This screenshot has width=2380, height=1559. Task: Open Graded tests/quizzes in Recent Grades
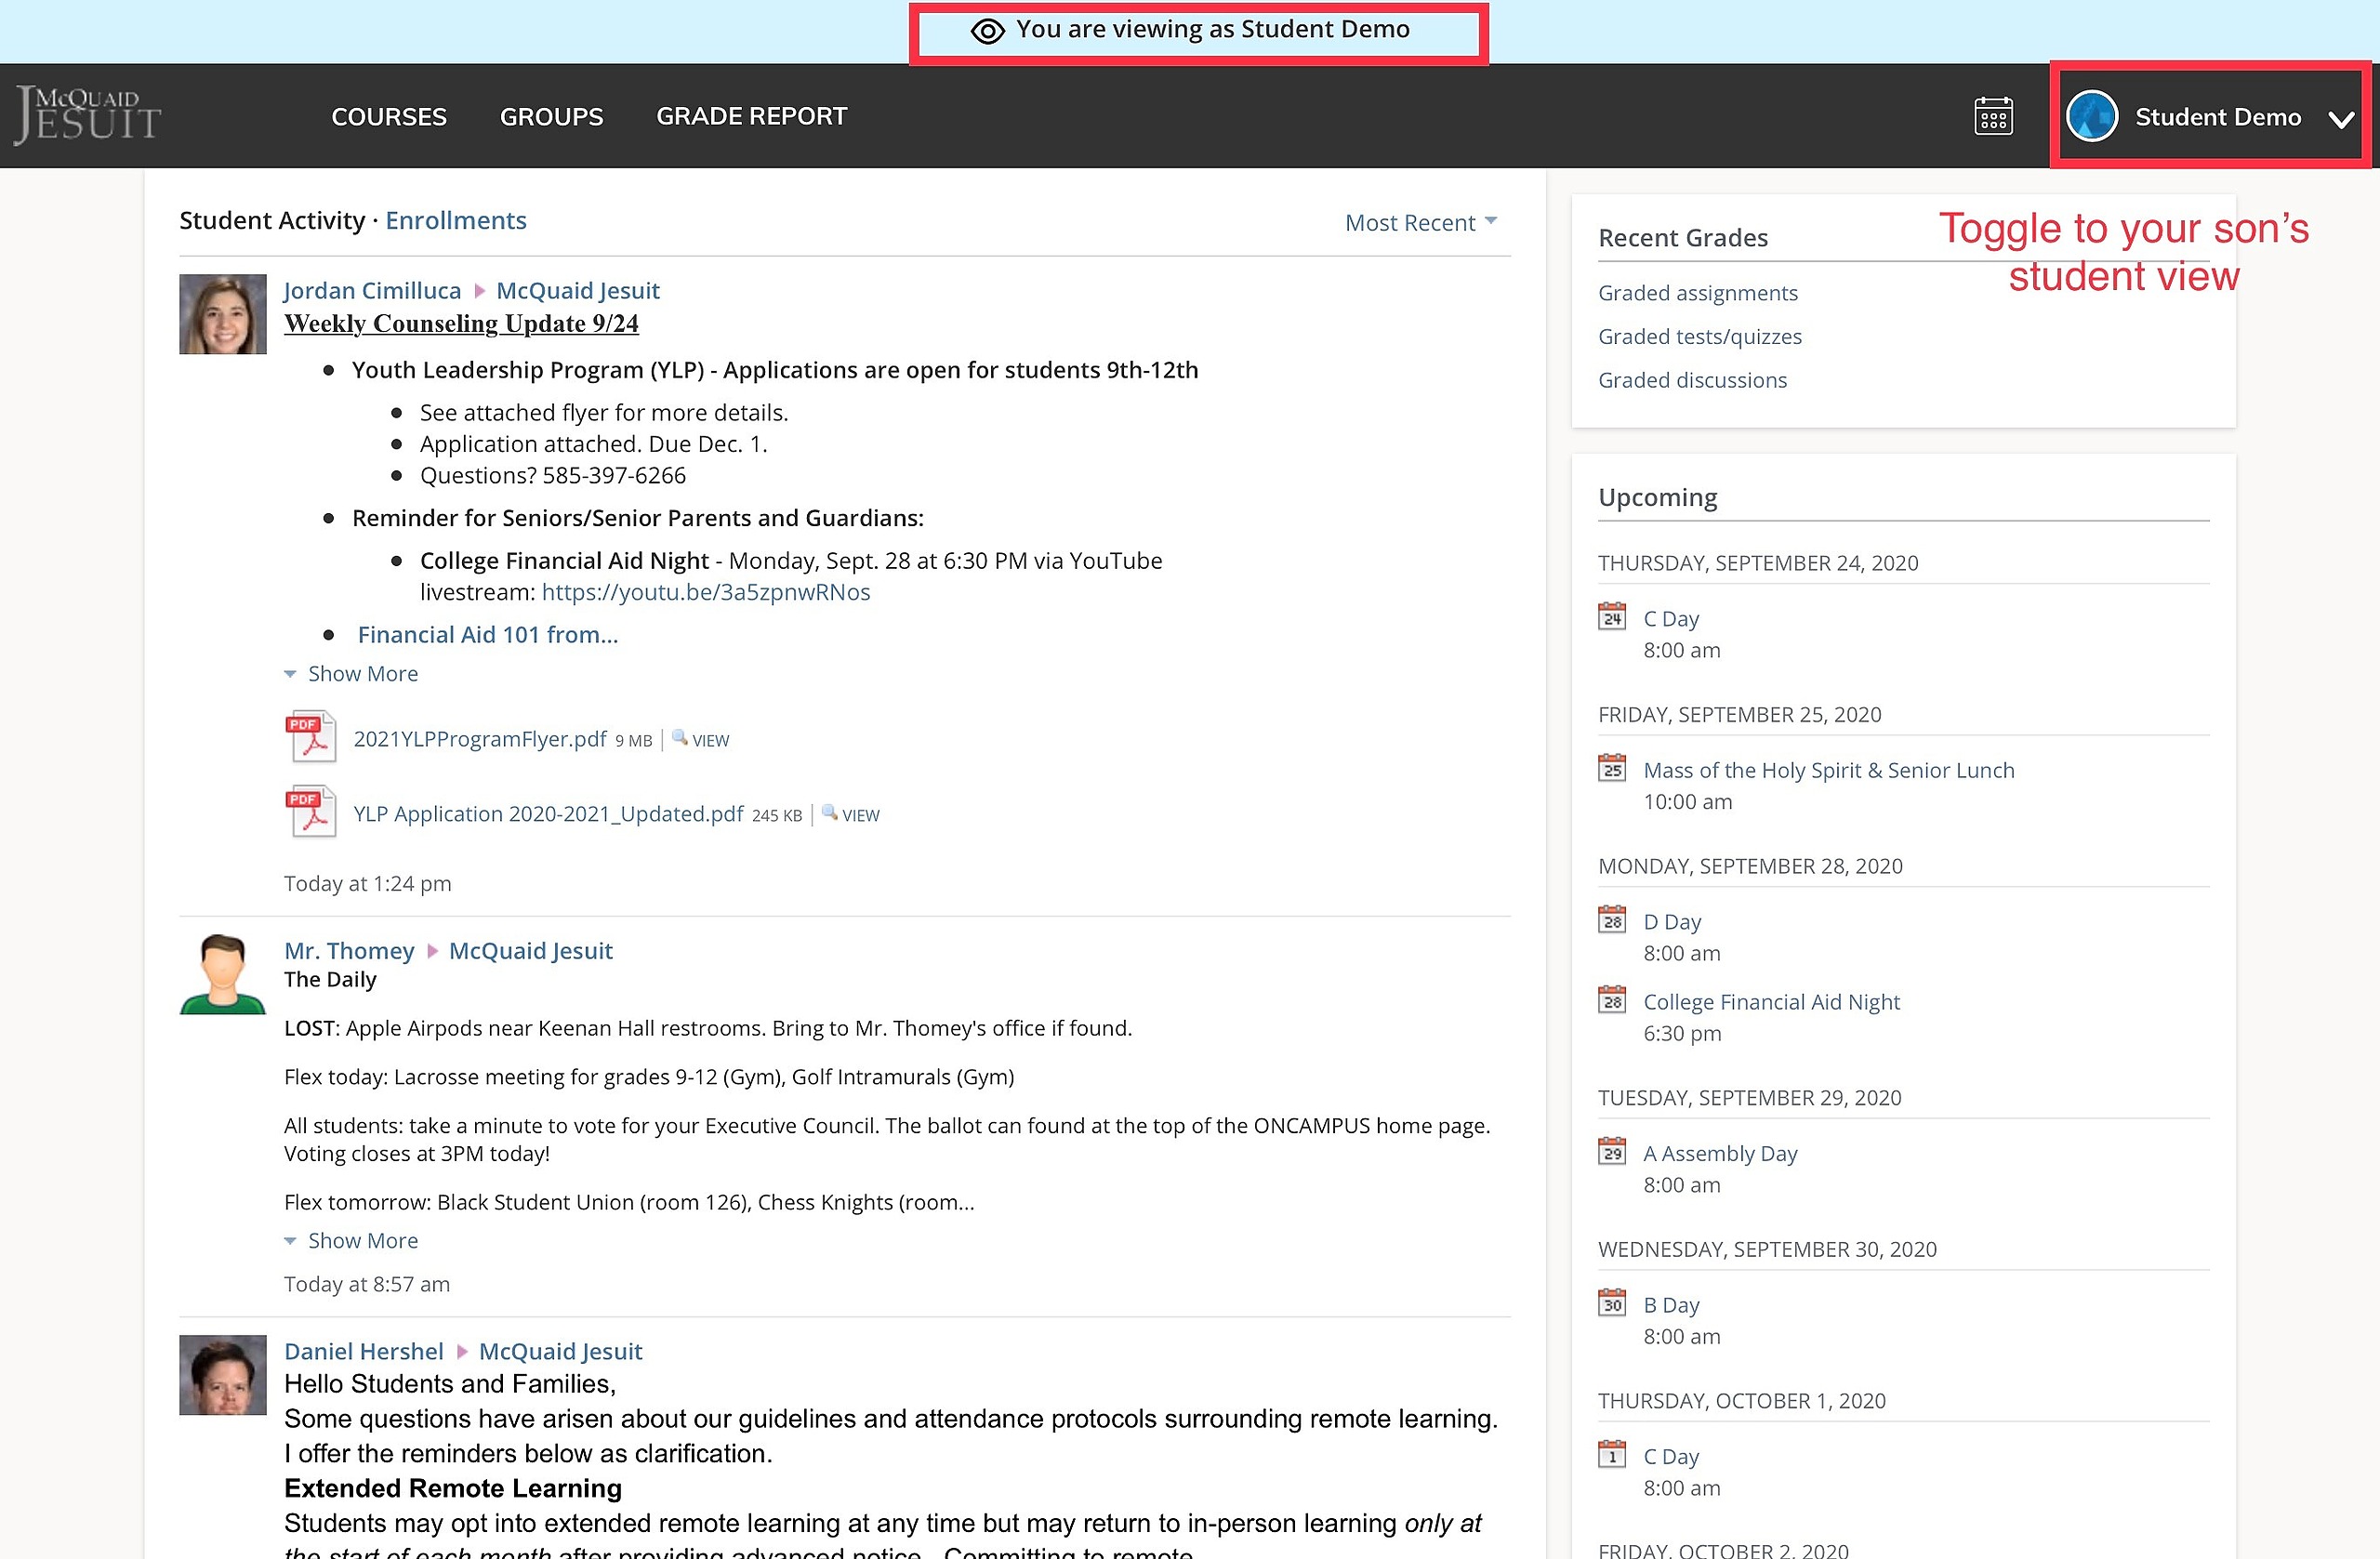1699,337
